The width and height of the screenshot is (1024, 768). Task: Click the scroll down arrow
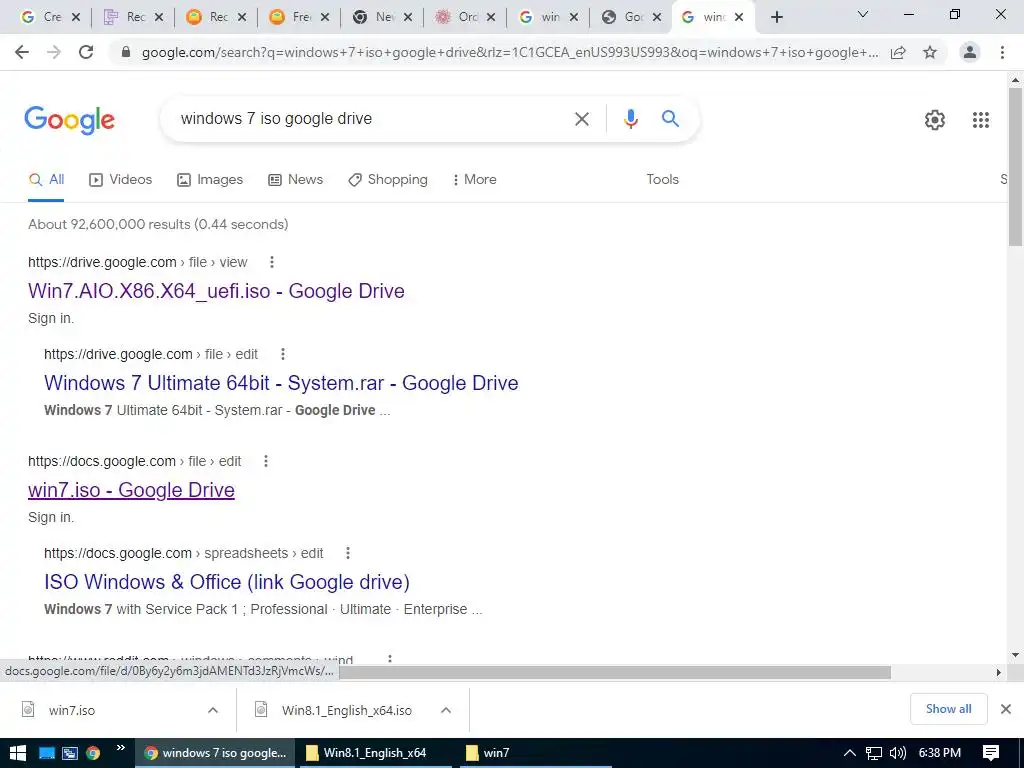point(1015,654)
